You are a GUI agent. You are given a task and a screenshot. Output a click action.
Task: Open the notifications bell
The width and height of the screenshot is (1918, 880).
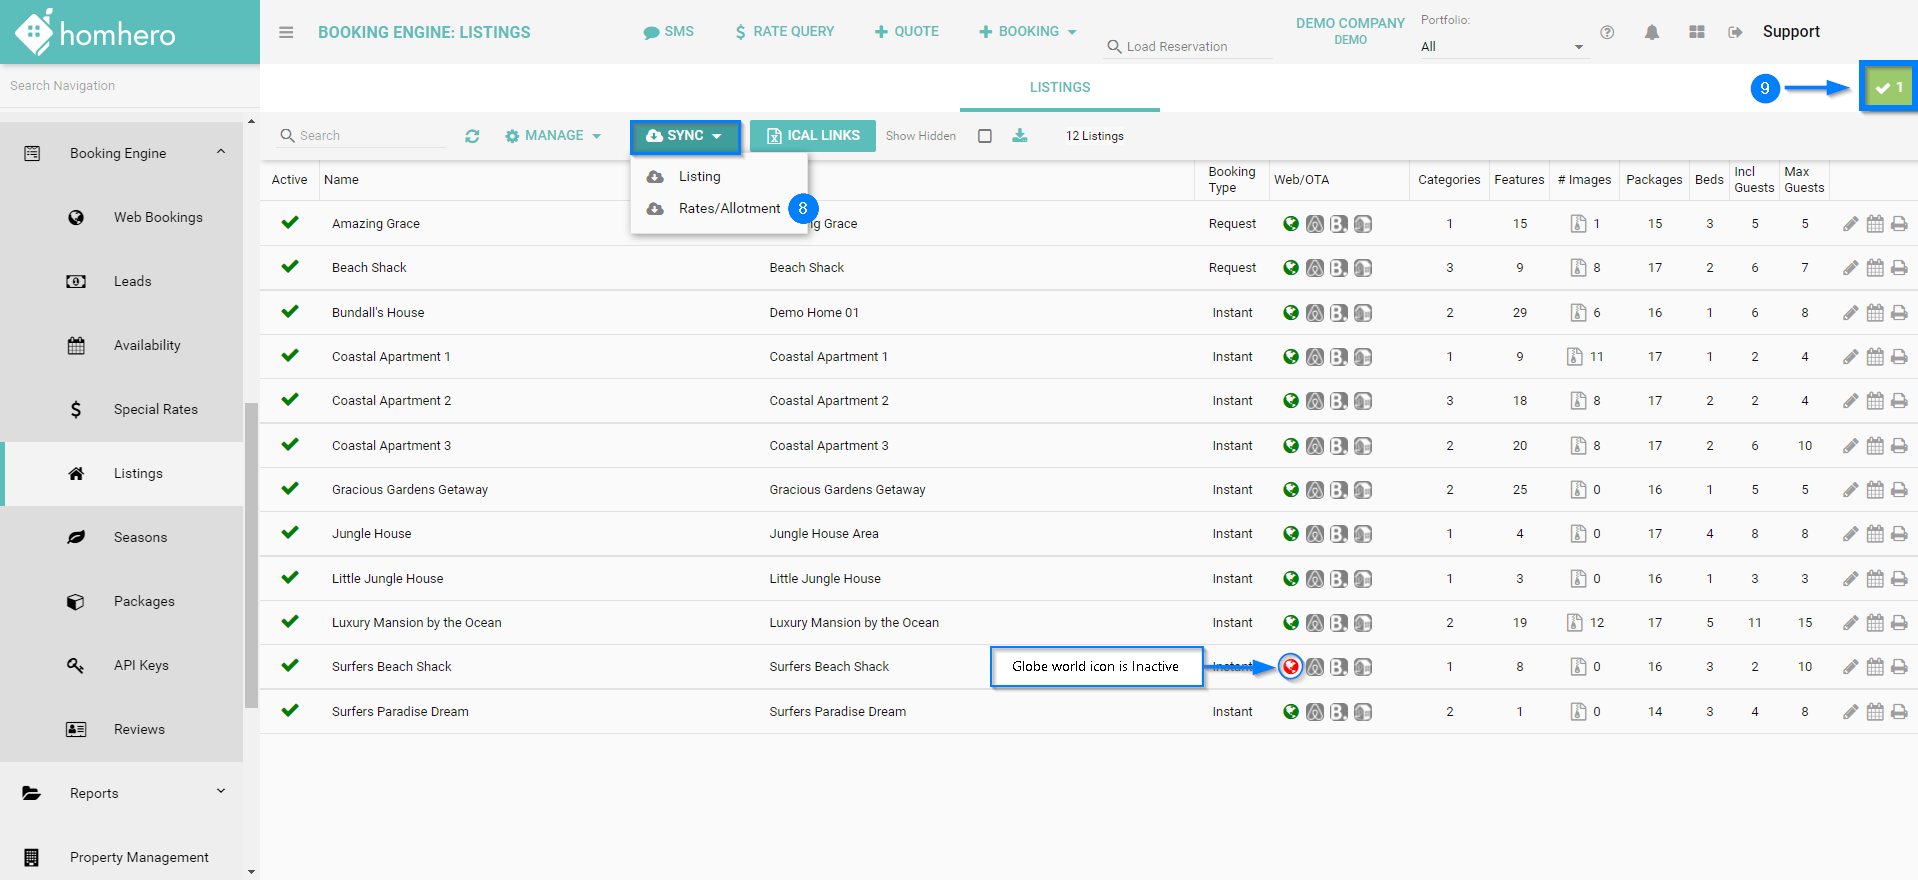pyautogui.click(x=1651, y=32)
